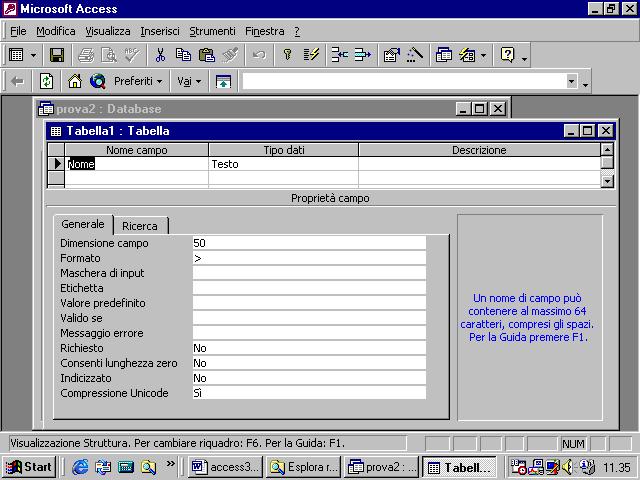The width and height of the screenshot is (640, 480).
Task: Switch to the Ricerca tab
Action: (140, 226)
